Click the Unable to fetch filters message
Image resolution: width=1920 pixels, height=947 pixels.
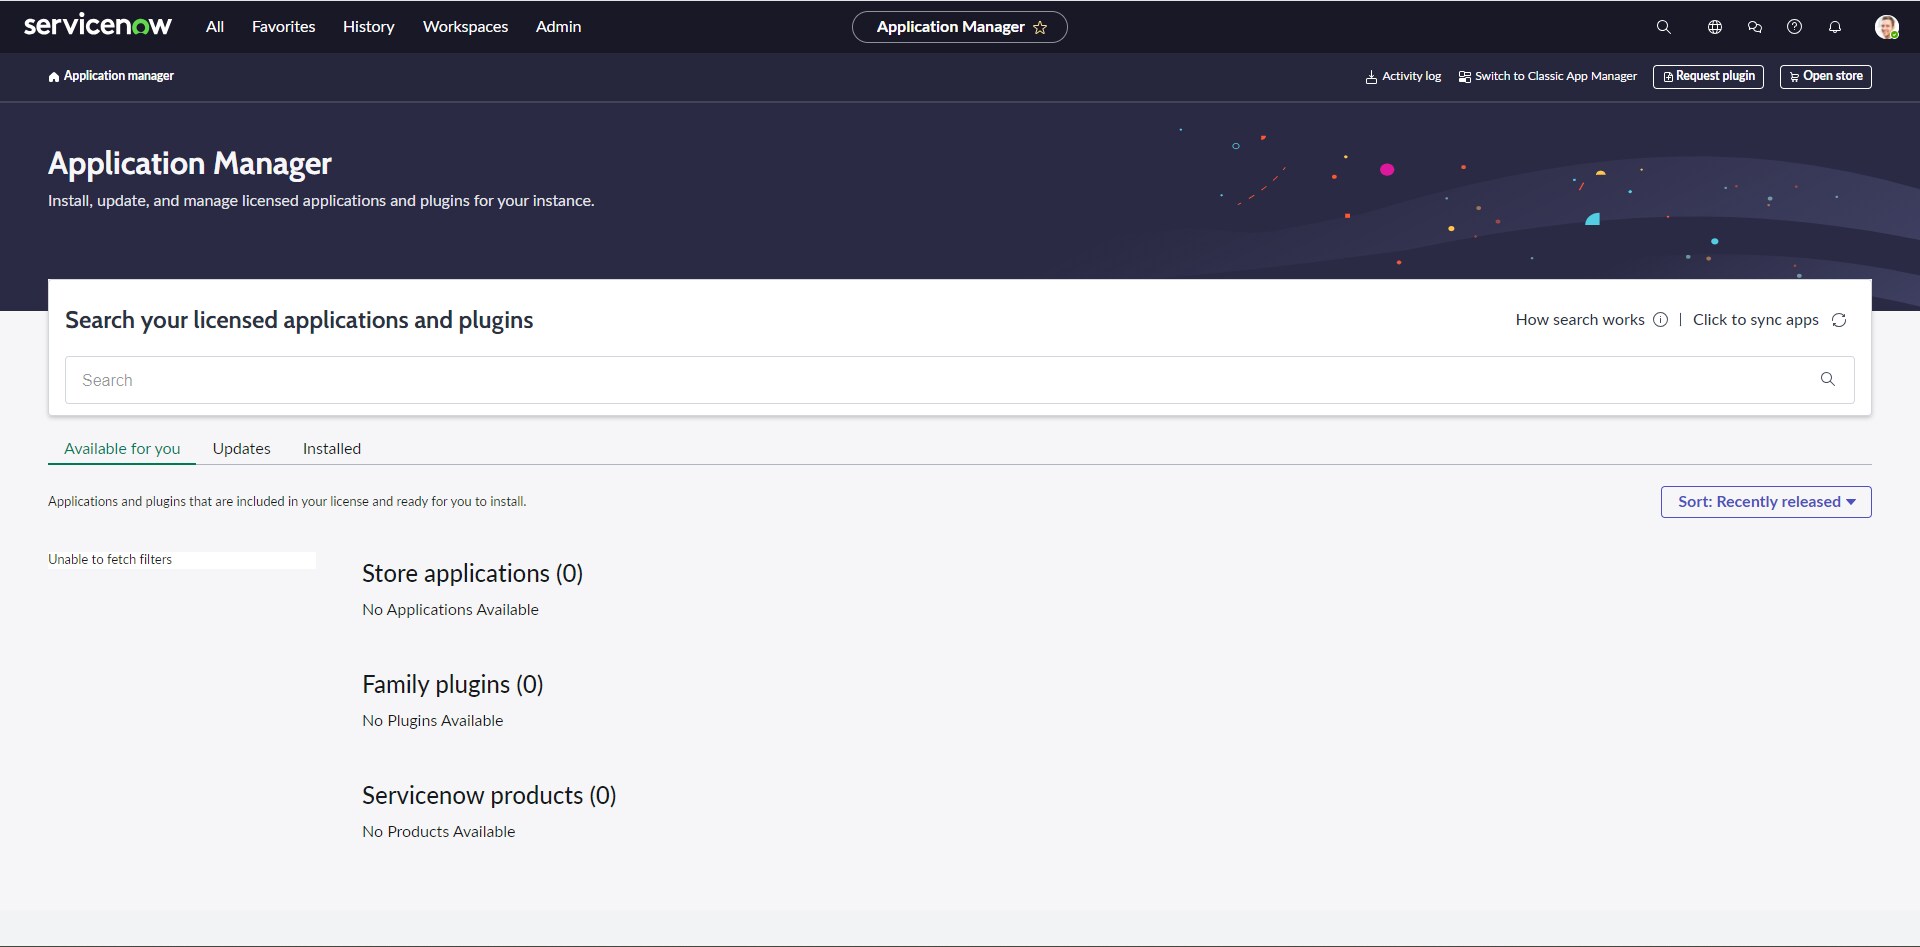pyautogui.click(x=110, y=560)
